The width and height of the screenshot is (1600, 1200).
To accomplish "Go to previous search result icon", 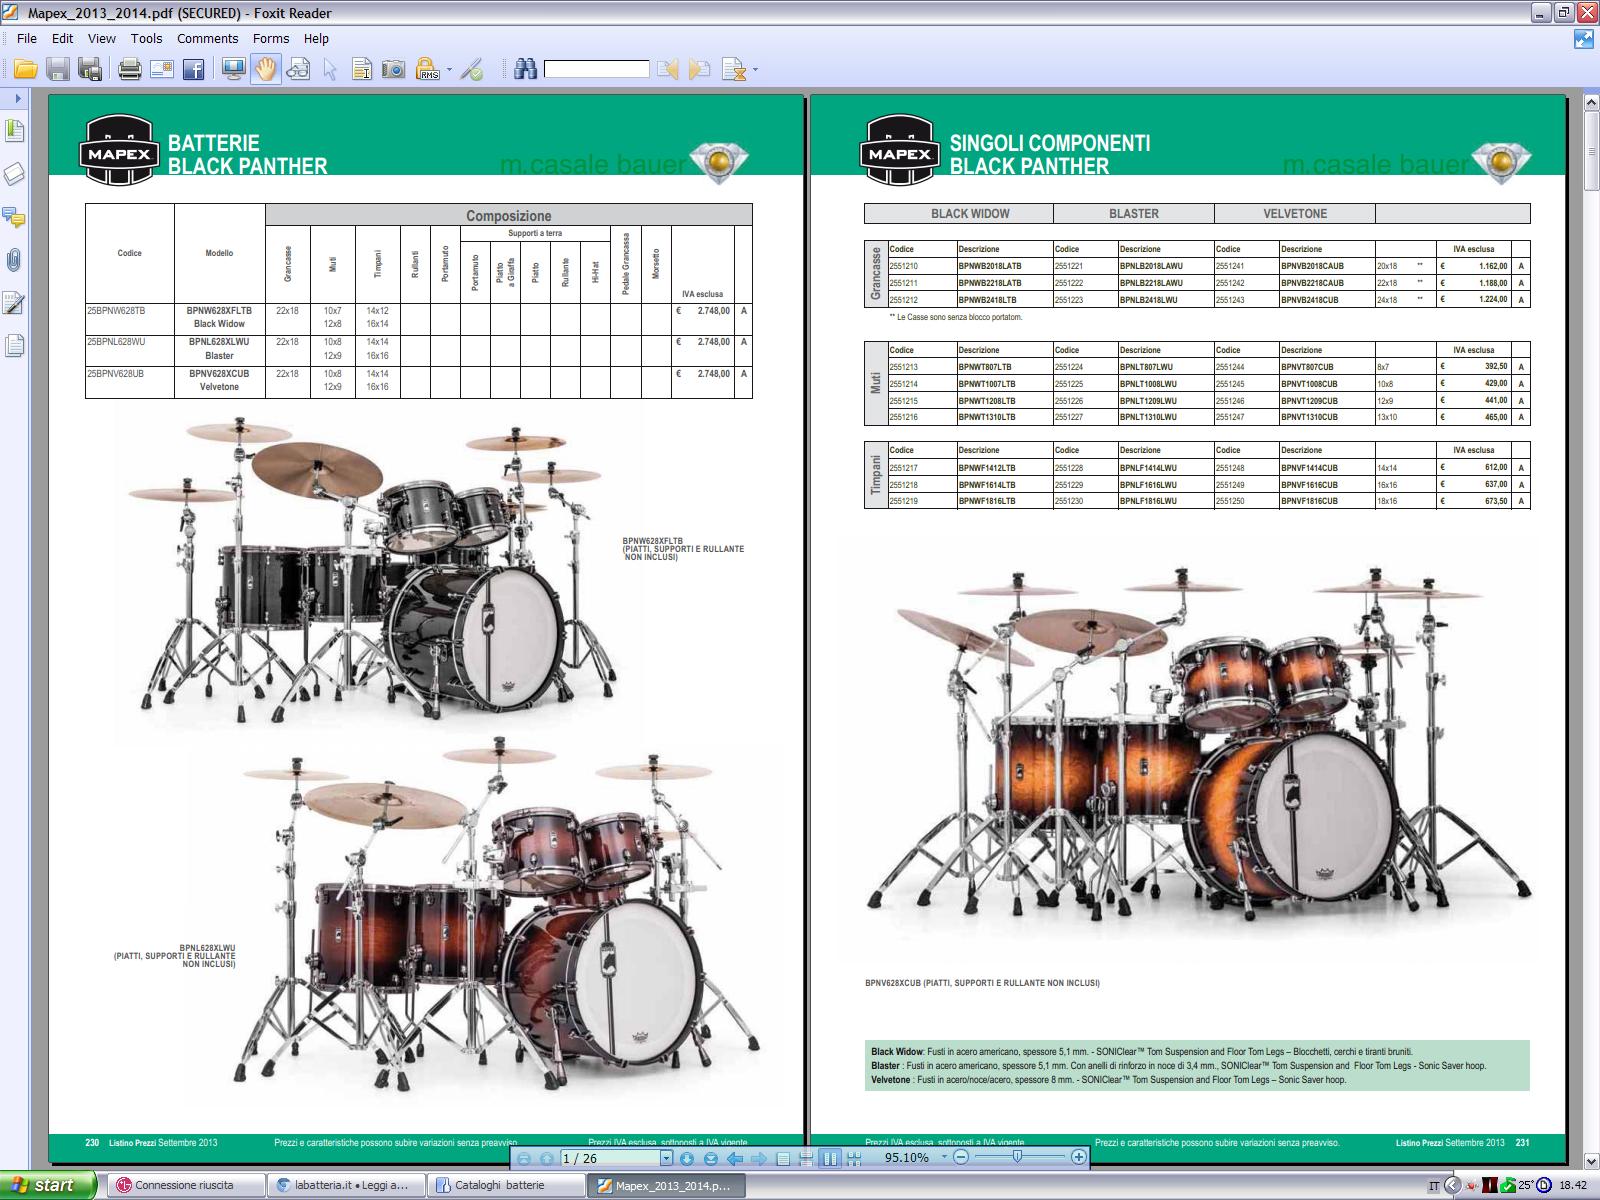I will tap(668, 69).
